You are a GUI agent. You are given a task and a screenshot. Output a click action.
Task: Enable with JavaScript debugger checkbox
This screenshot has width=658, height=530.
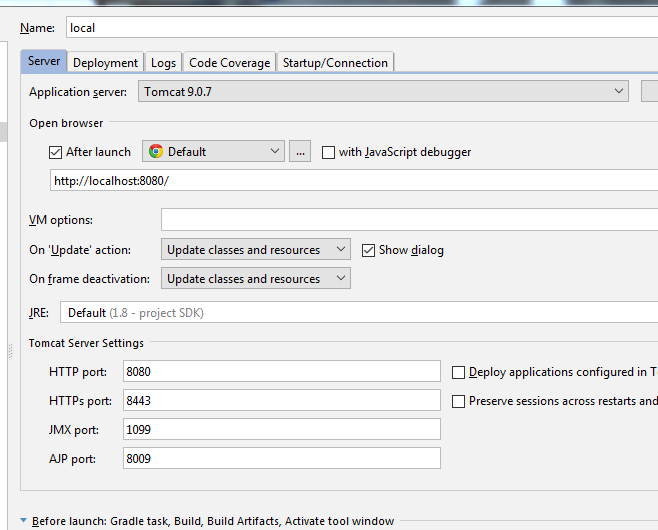pos(328,152)
